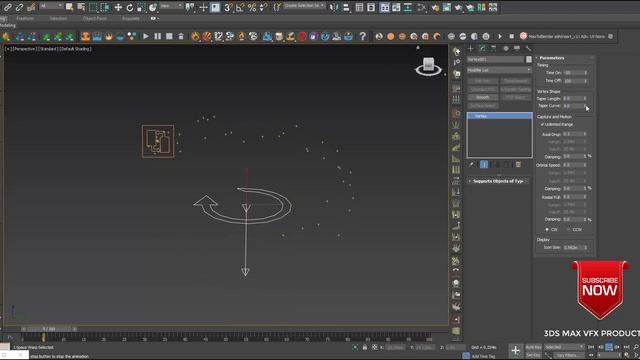Screen dimensions: 640x360
Task: Open the selection filter All dropdown
Action: [51, 6]
